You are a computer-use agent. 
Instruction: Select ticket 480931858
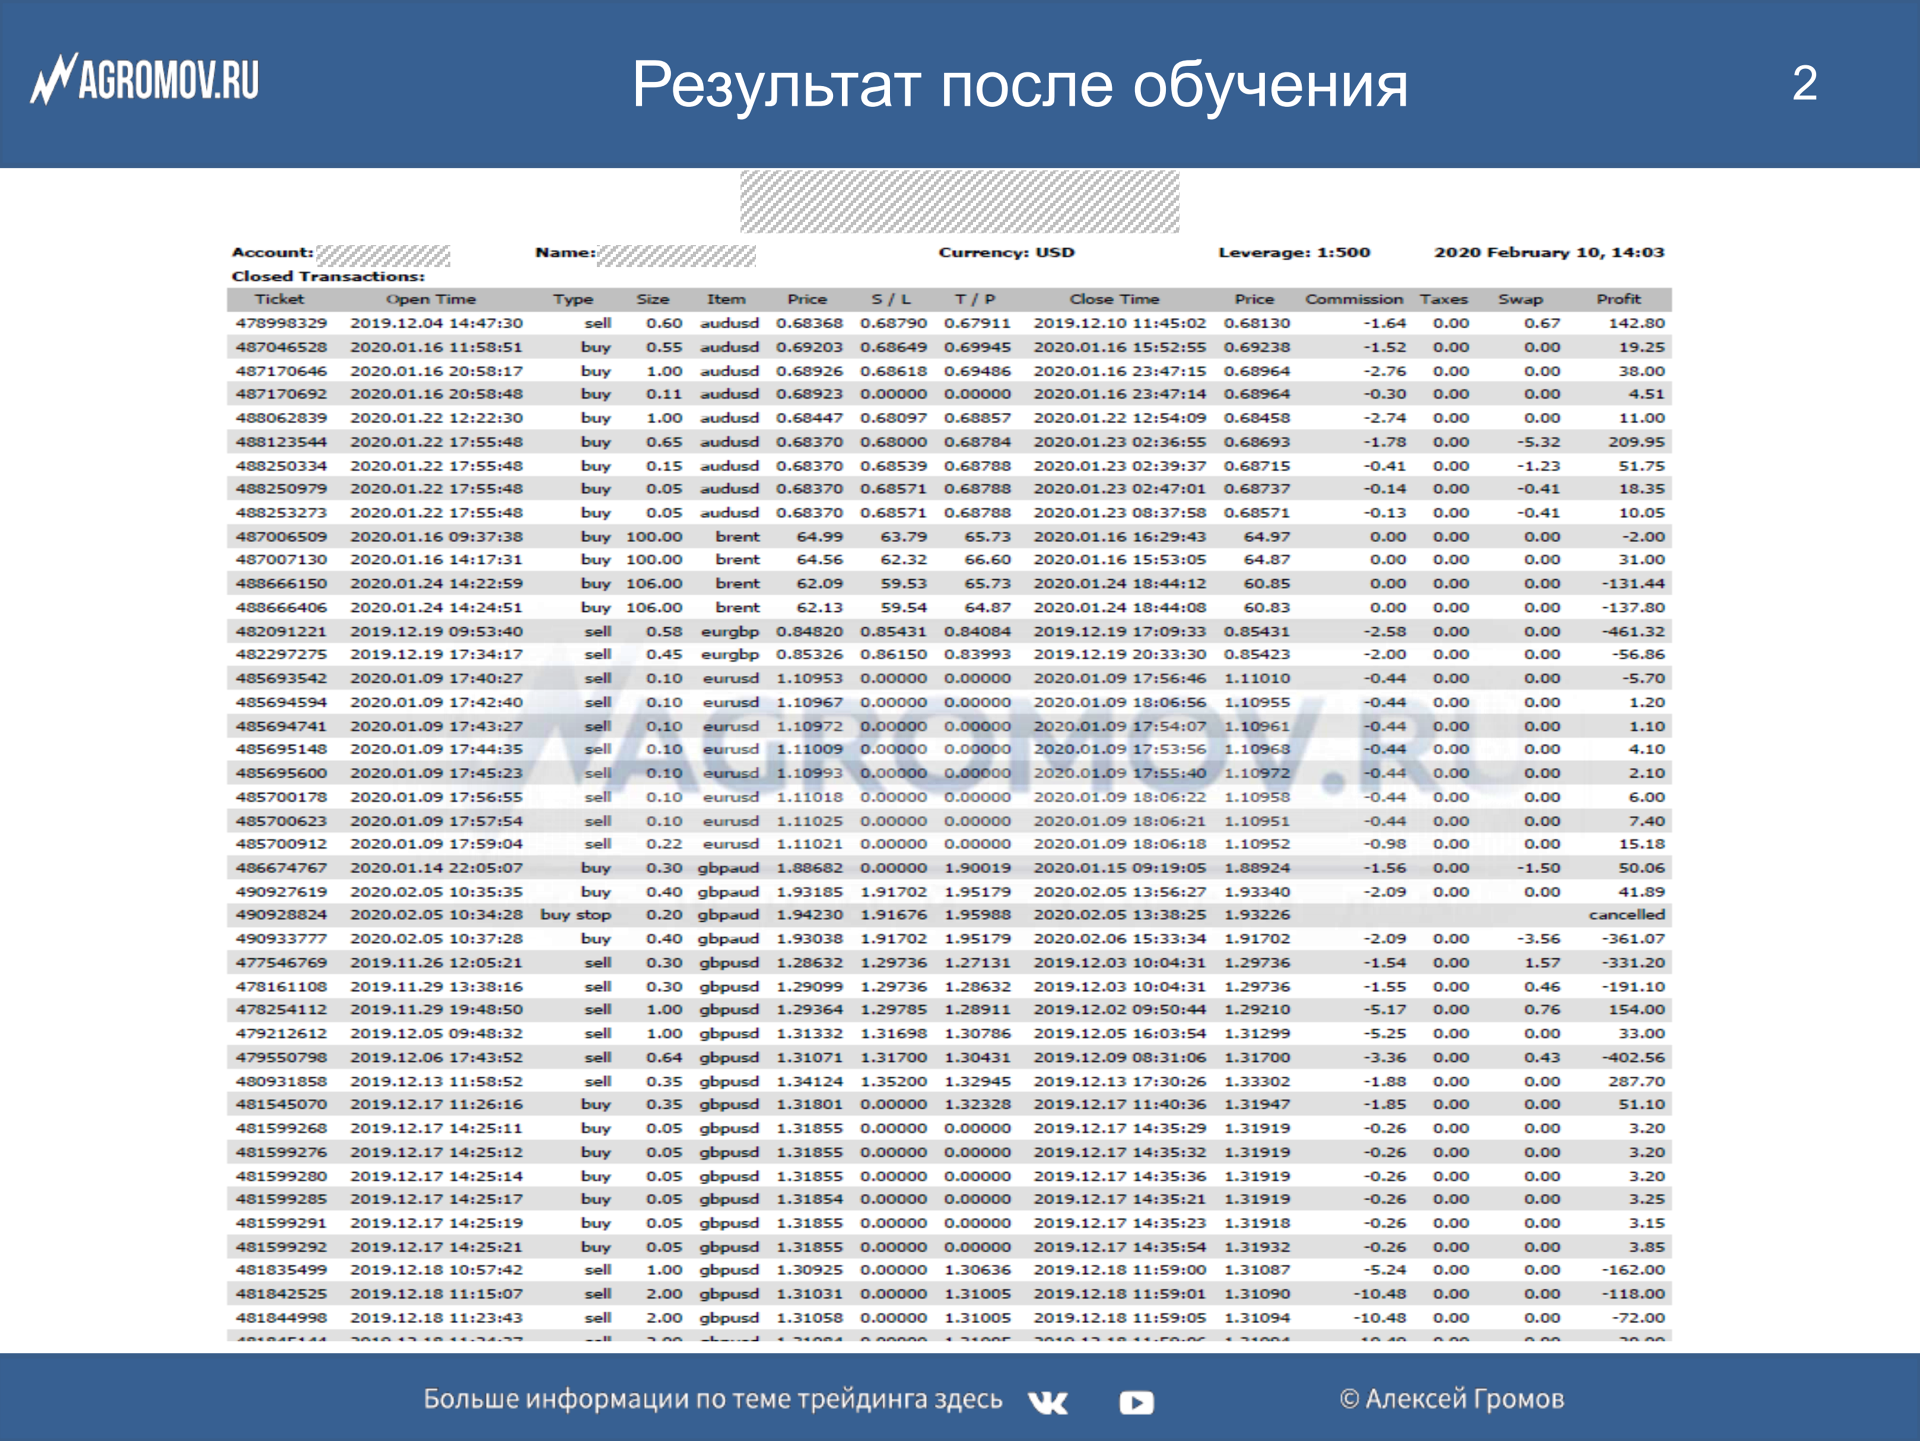click(x=281, y=1081)
